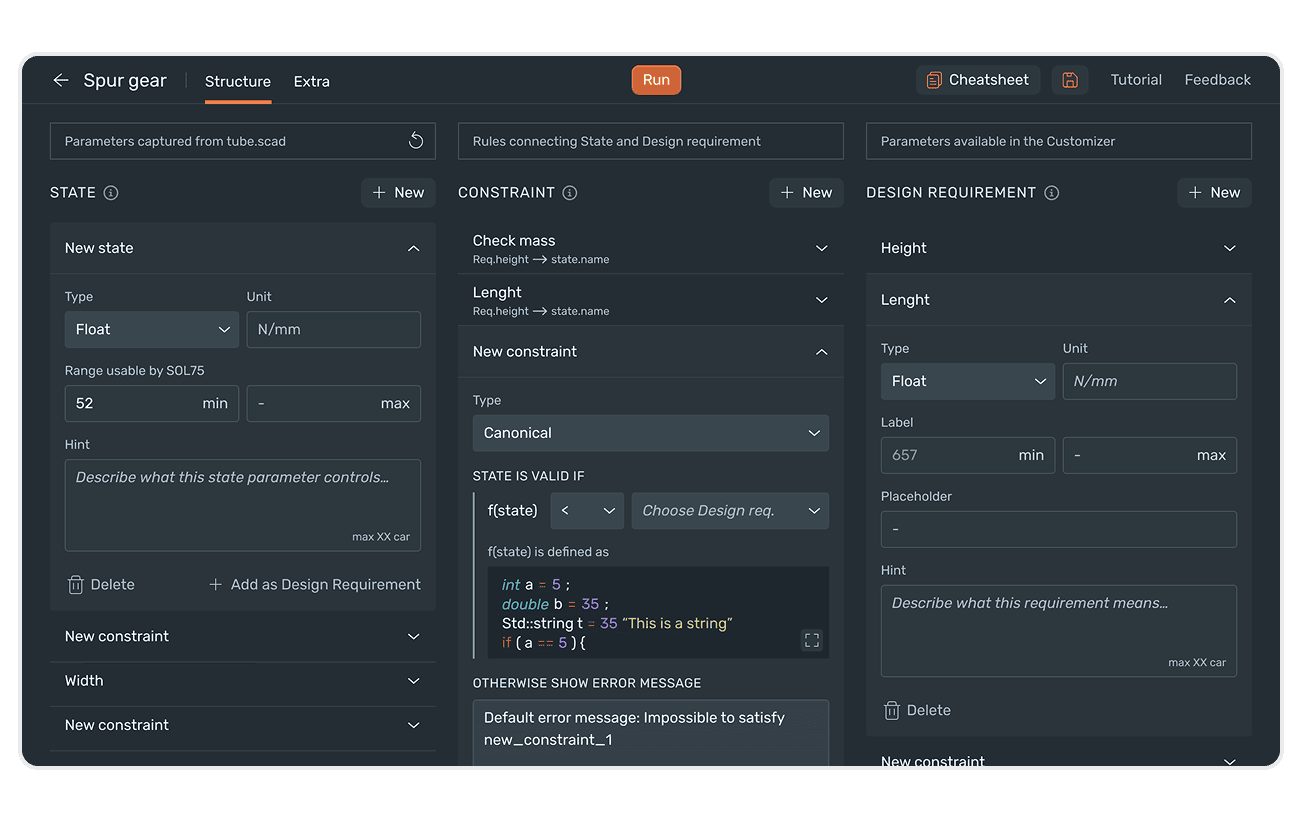
Task: Click the min range field containing 52
Action: (152, 404)
